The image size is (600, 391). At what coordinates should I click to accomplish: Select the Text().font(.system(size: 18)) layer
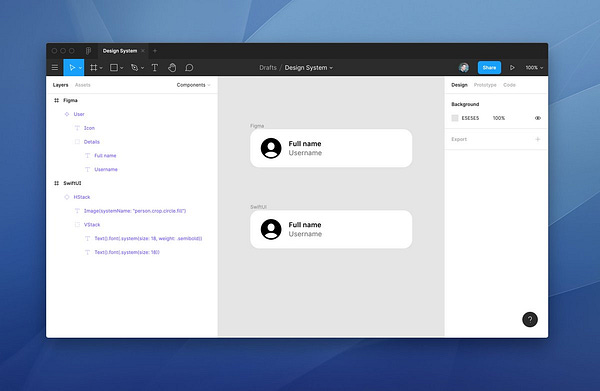click(127, 252)
